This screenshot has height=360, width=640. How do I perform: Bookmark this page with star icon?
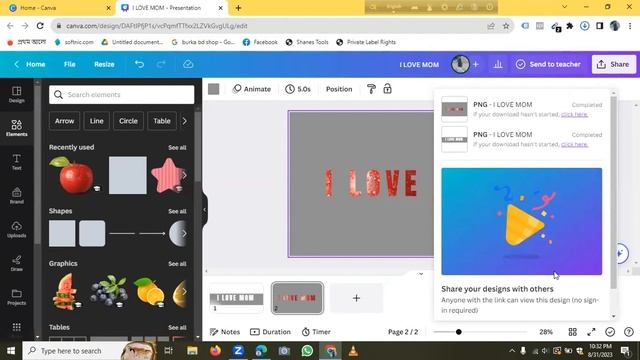pyautogui.click(x=506, y=26)
